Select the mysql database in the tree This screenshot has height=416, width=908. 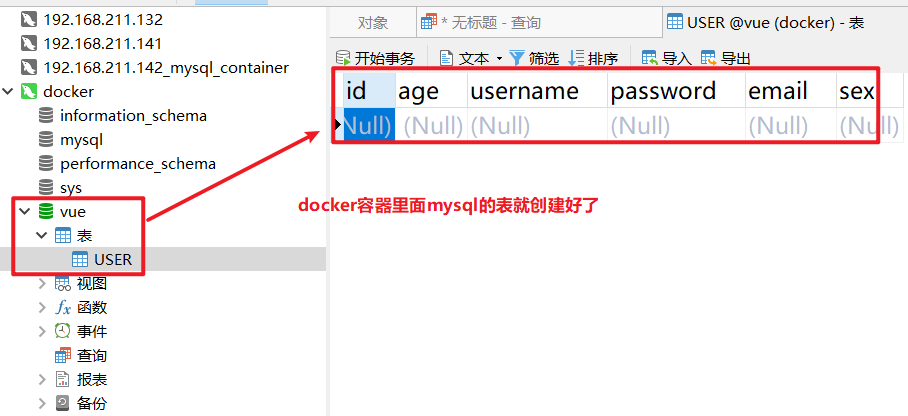(81, 139)
